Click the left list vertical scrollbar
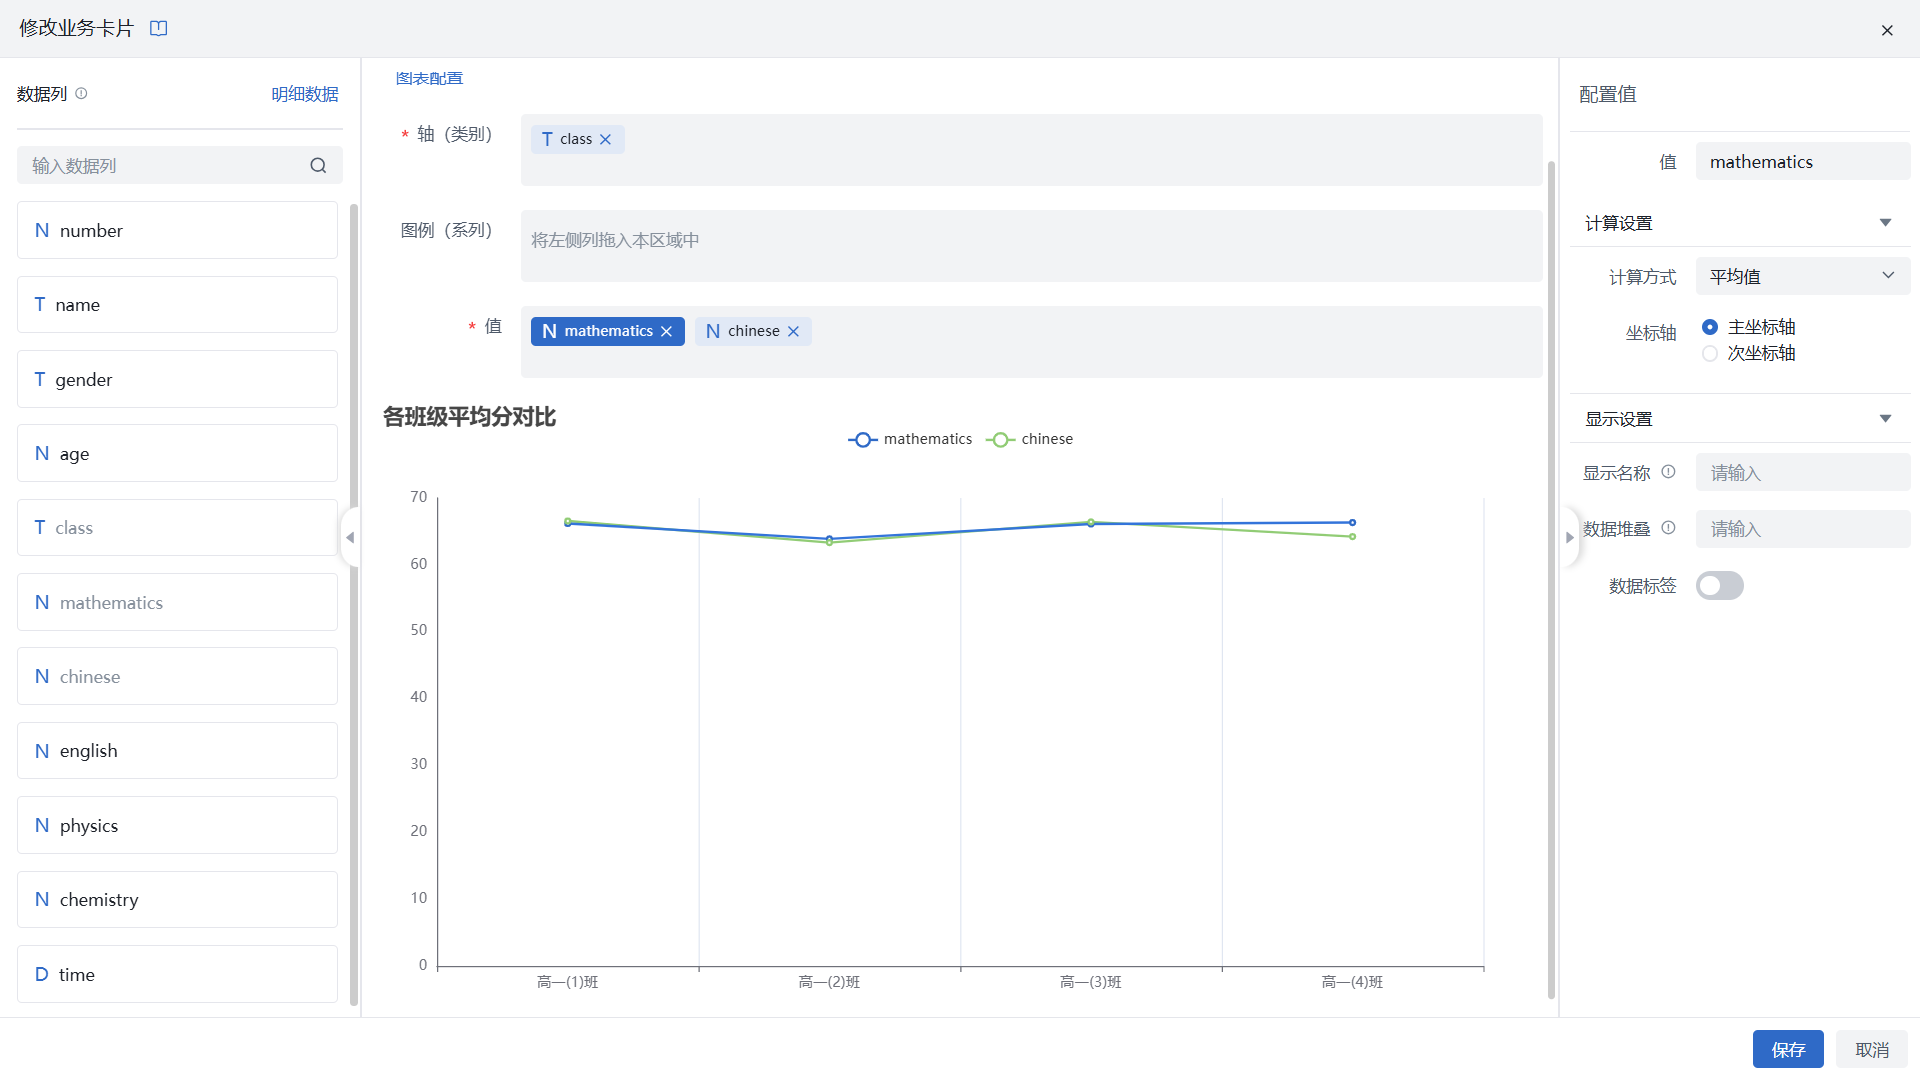Screen dimensions: 1920x1080 click(x=354, y=605)
